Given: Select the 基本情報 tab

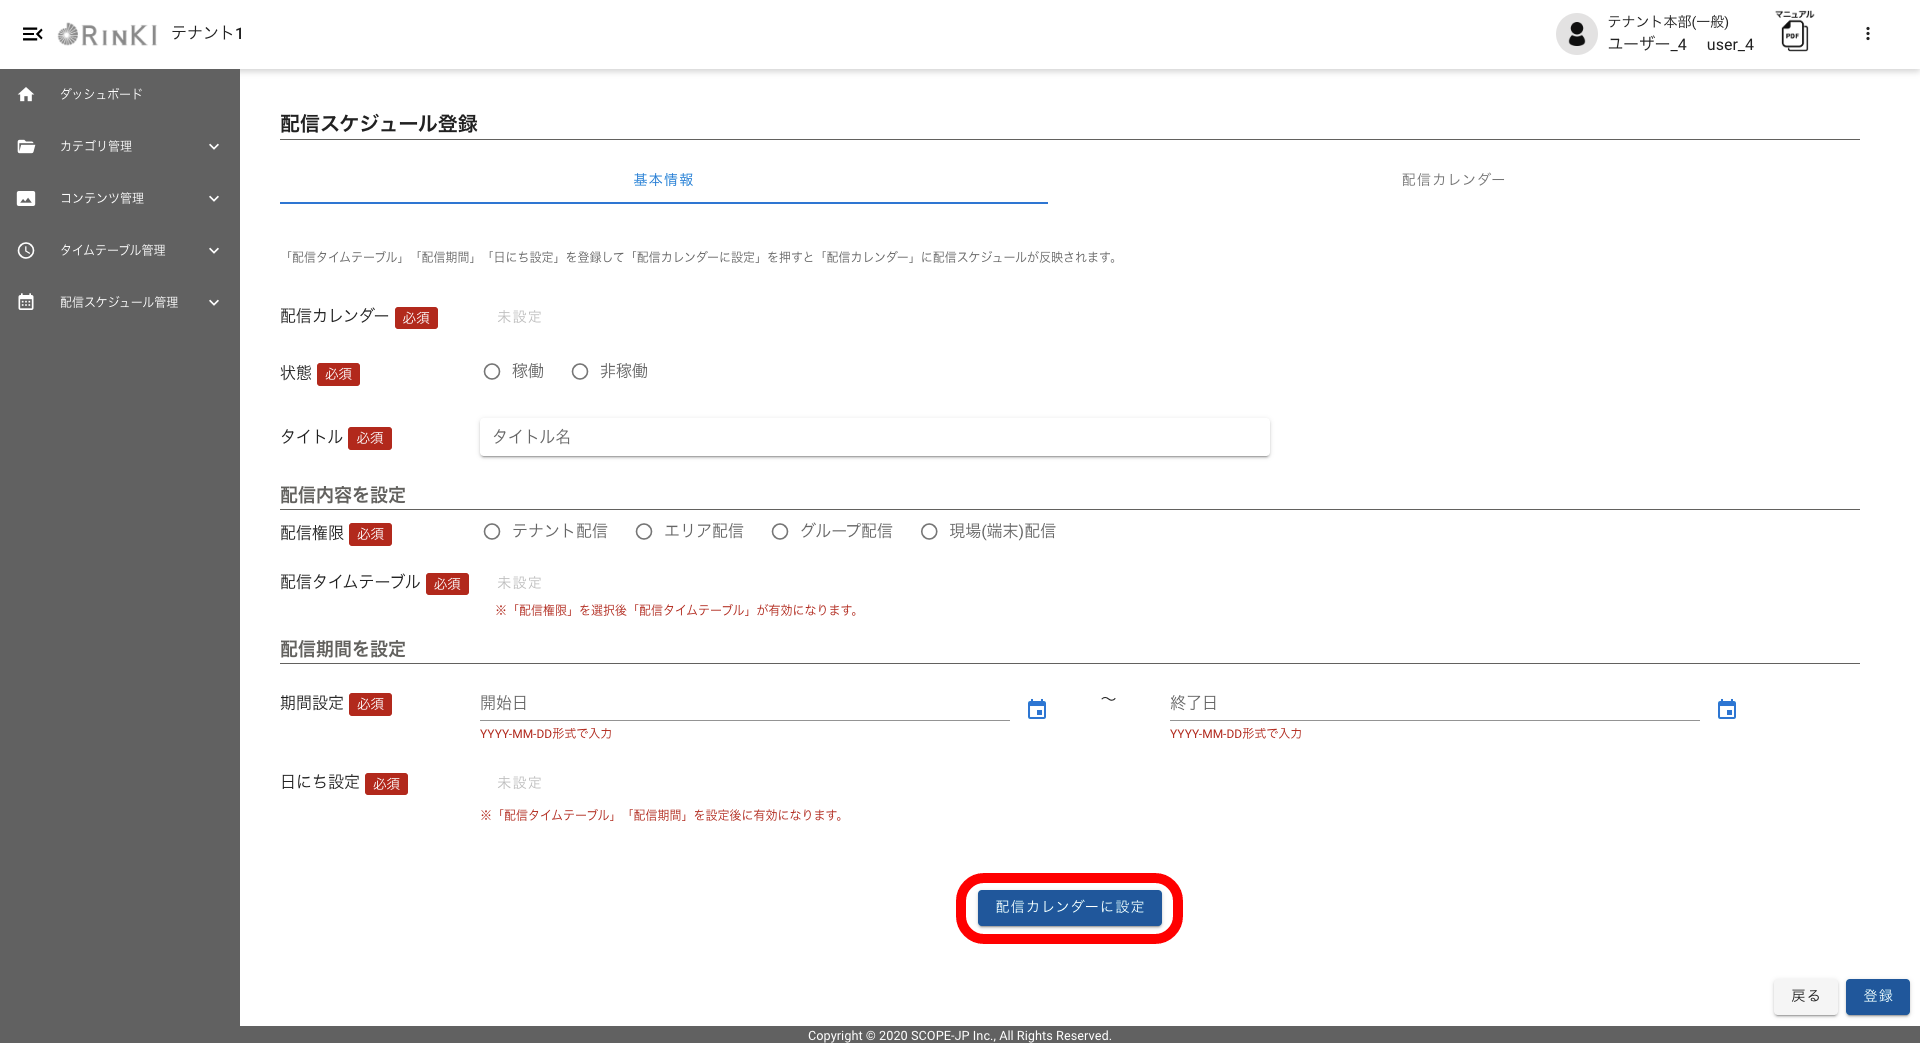Looking at the screenshot, I should click(x=663, y=180).
